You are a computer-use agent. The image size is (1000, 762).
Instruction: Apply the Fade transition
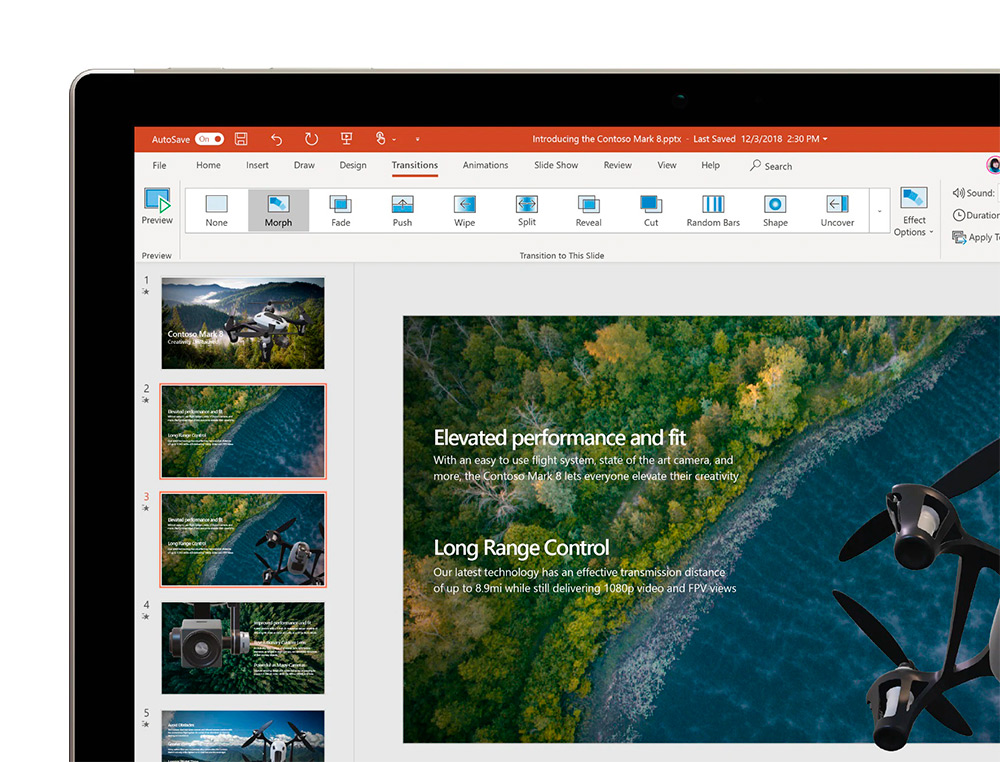click(x=340, y=210)
